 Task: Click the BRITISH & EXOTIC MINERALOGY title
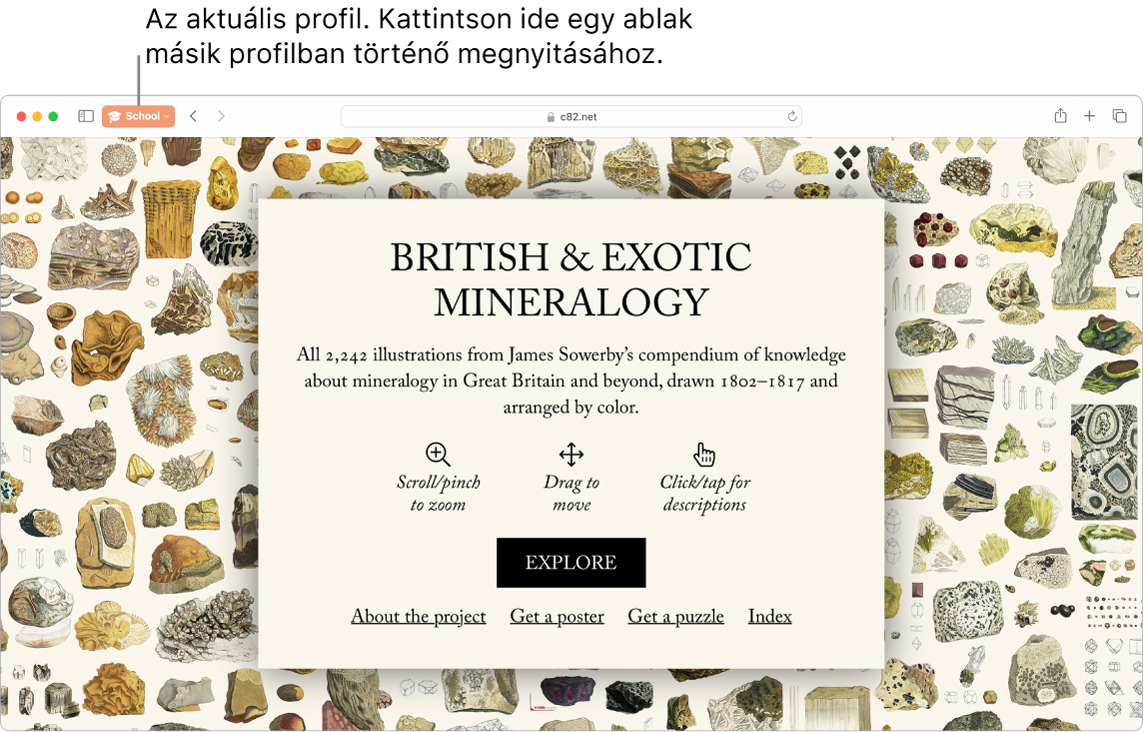(x=571, y=278)
